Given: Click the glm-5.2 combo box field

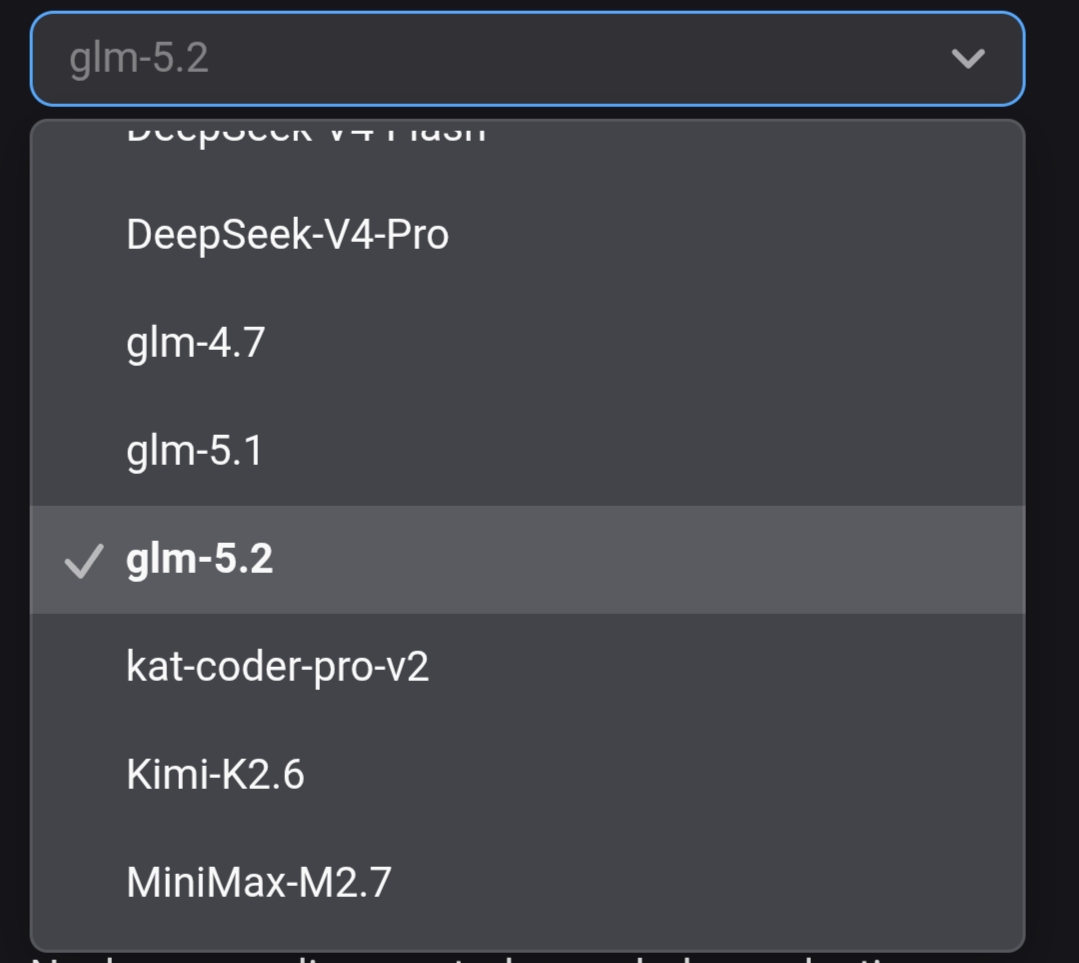Looking at the screenshot, I should pos(528,59).
